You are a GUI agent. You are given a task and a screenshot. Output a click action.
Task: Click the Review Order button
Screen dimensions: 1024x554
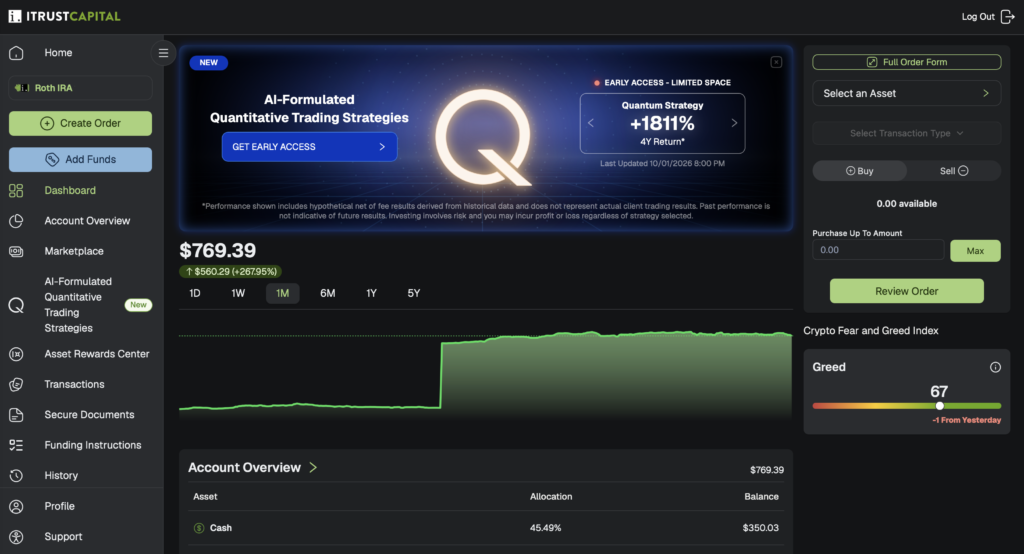906,291
